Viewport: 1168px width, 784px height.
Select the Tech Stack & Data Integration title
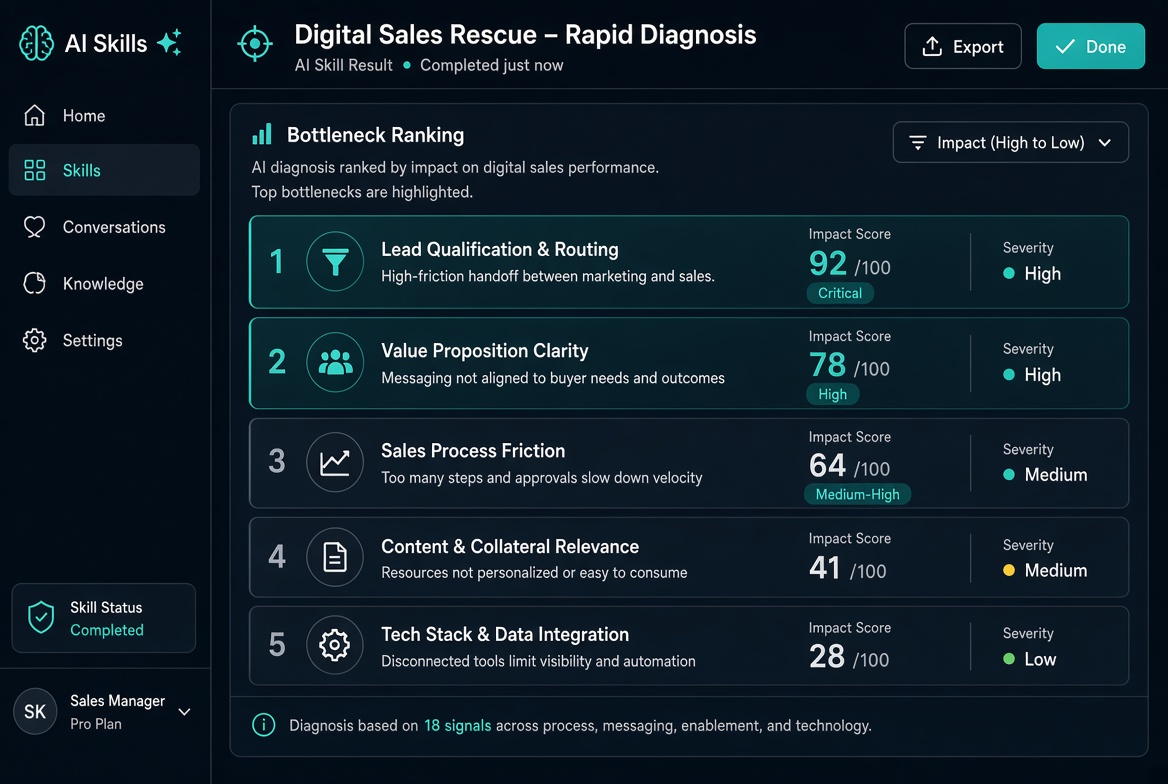pyautogui.click(x=505, y=634)
